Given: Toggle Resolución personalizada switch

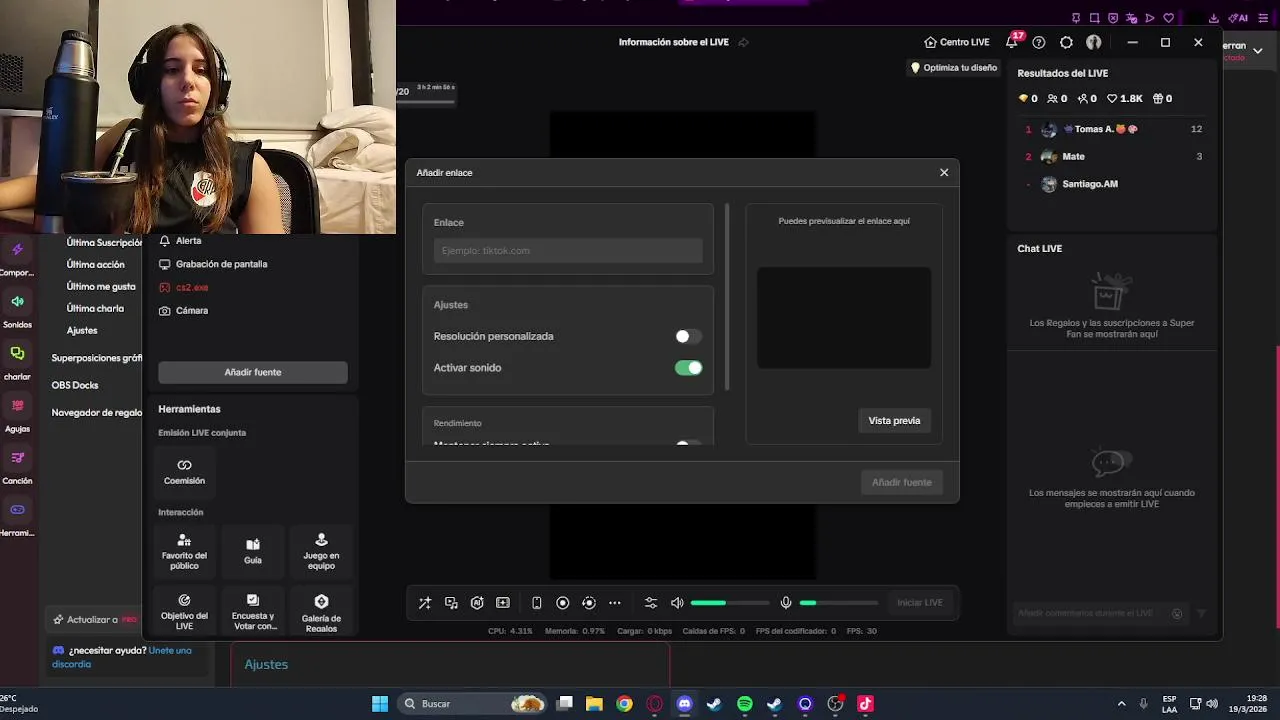Looking at the screenshot, I should 688,337.
